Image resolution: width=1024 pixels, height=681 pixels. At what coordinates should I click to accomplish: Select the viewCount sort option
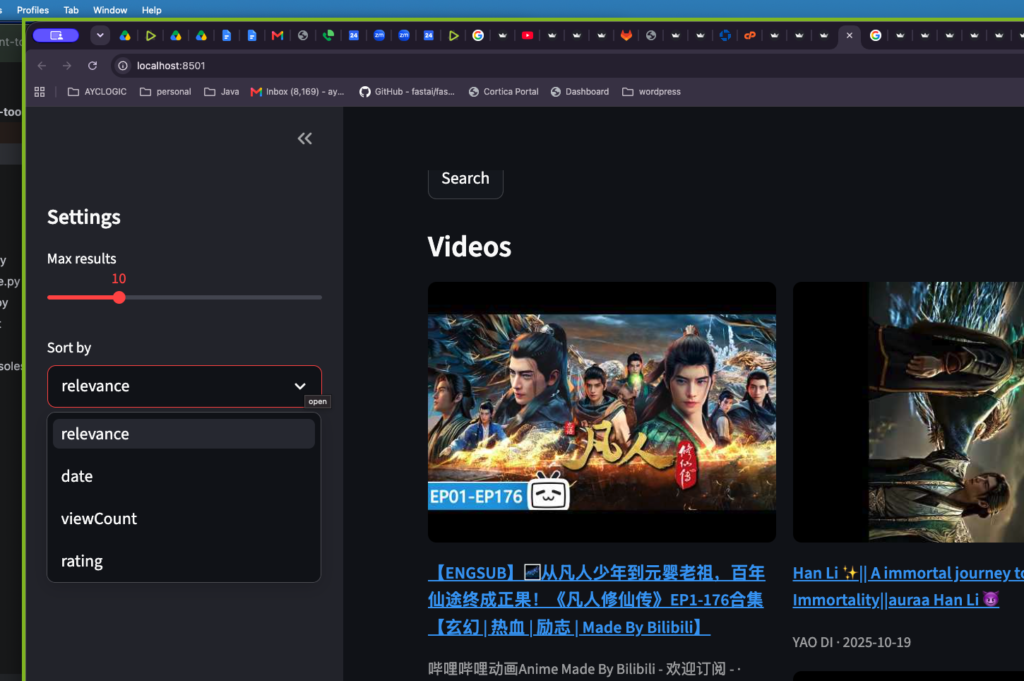click(184, 519)
